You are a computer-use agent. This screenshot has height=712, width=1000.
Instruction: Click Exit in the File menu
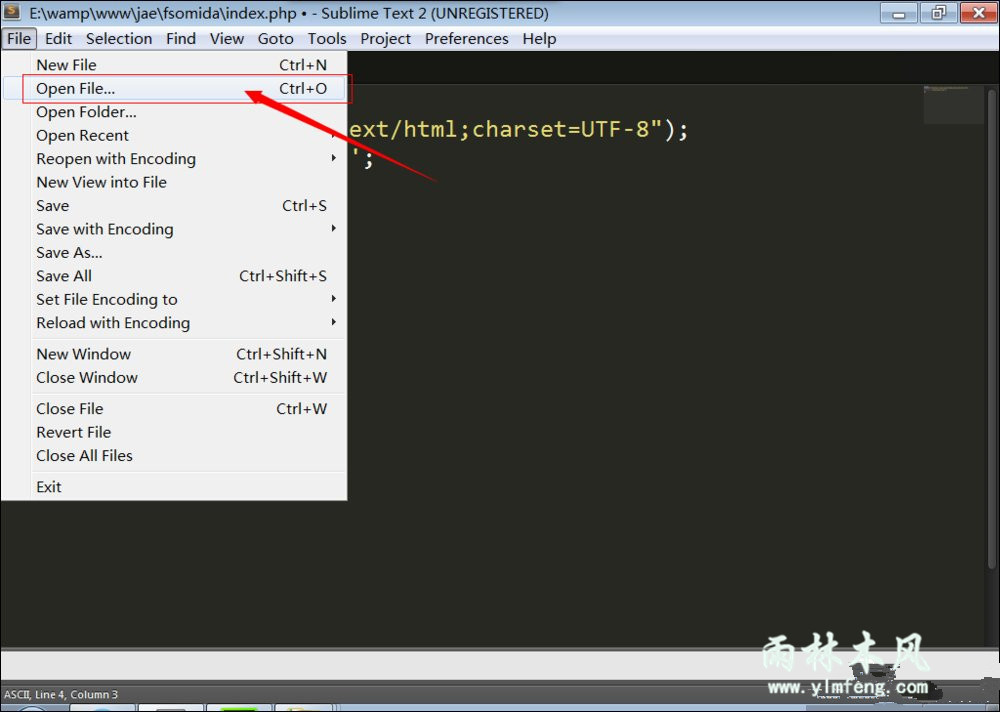174,487
